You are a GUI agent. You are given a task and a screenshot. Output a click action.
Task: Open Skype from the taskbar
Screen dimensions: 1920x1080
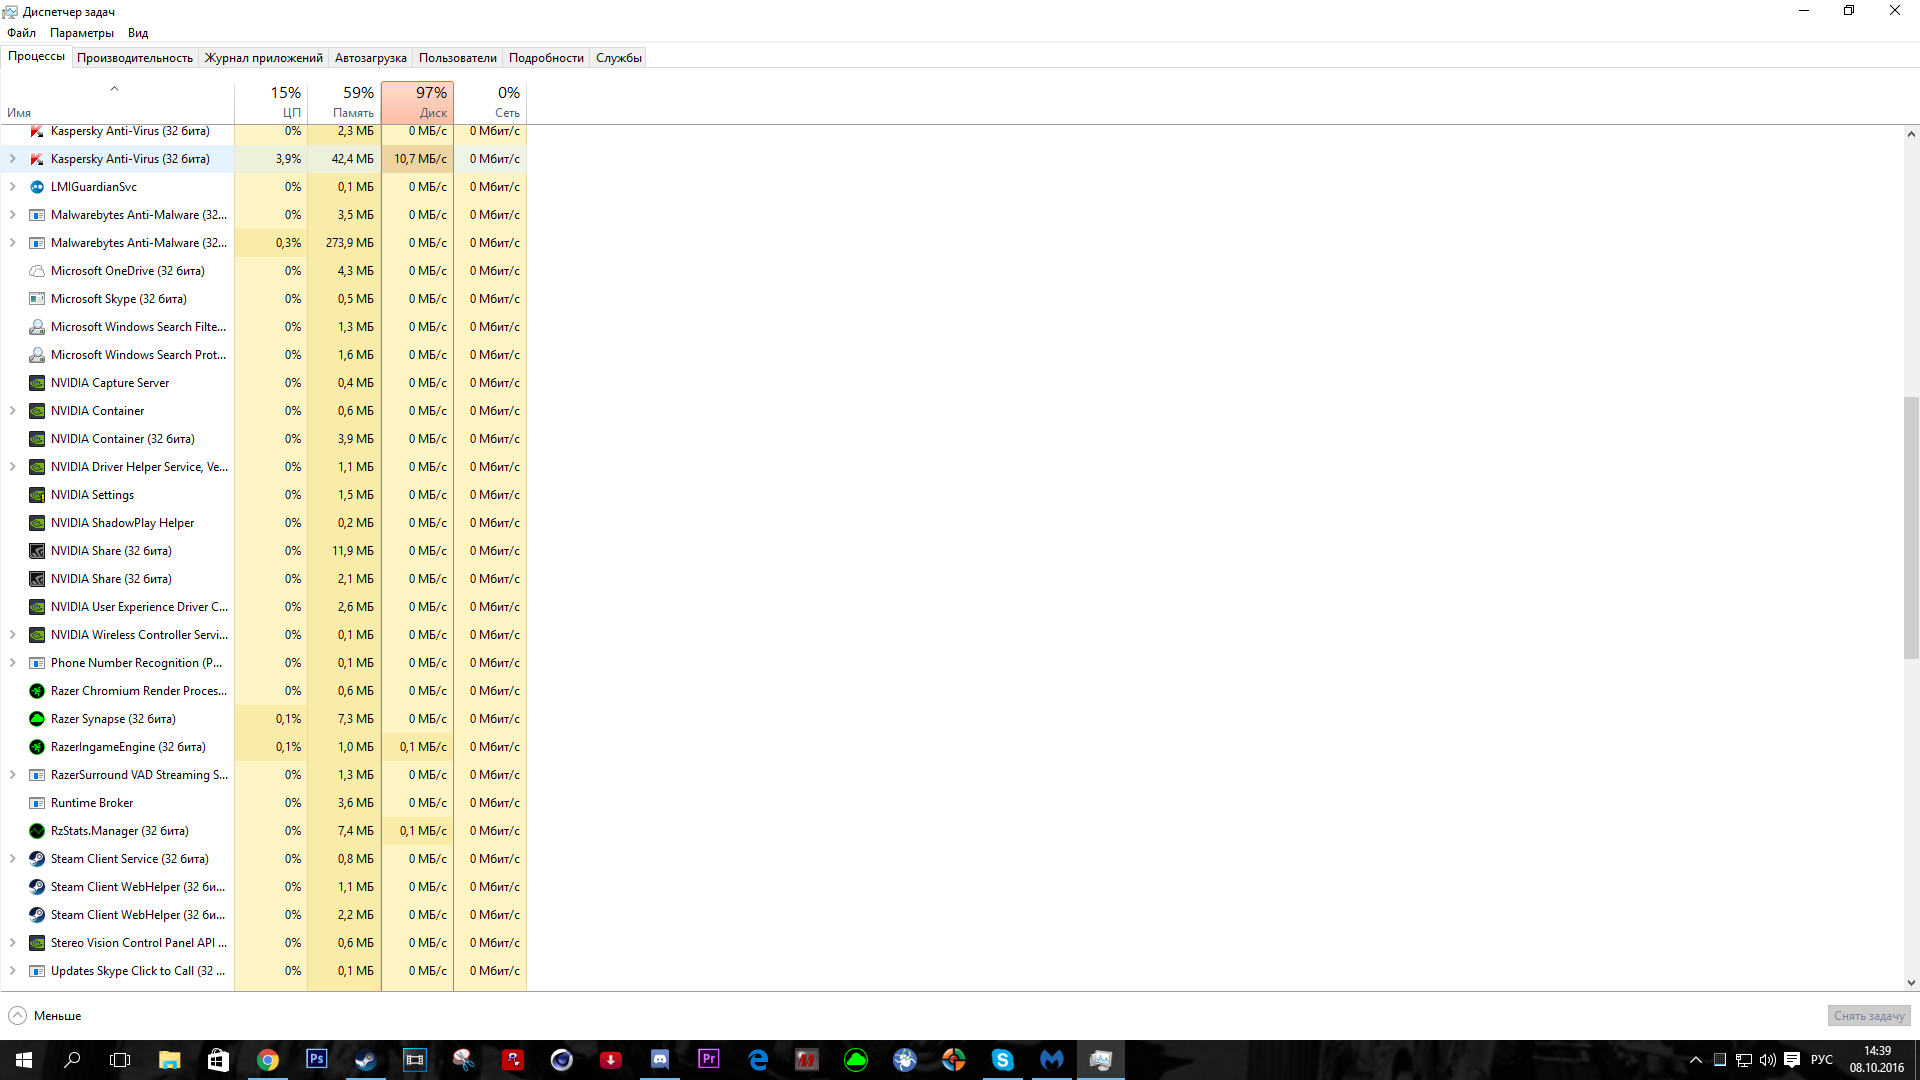[x=1002, y=1059]
